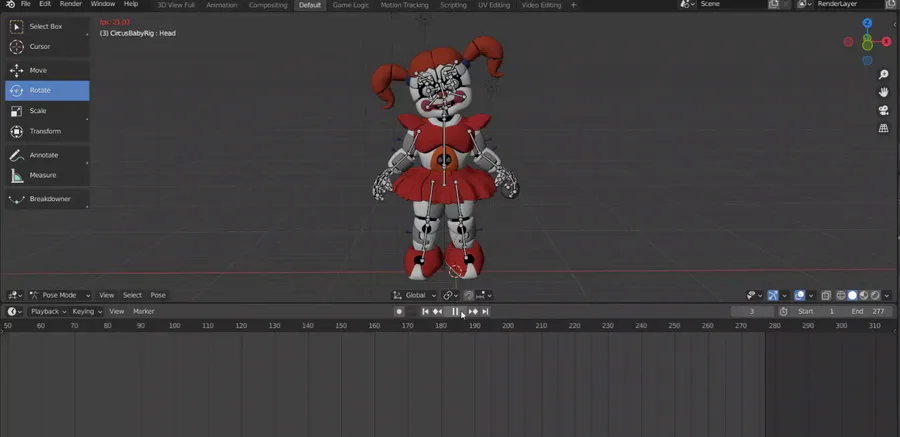900x437 pixels.
Task: Open overlay options dropdown arrow
Action: click(810, 295)
